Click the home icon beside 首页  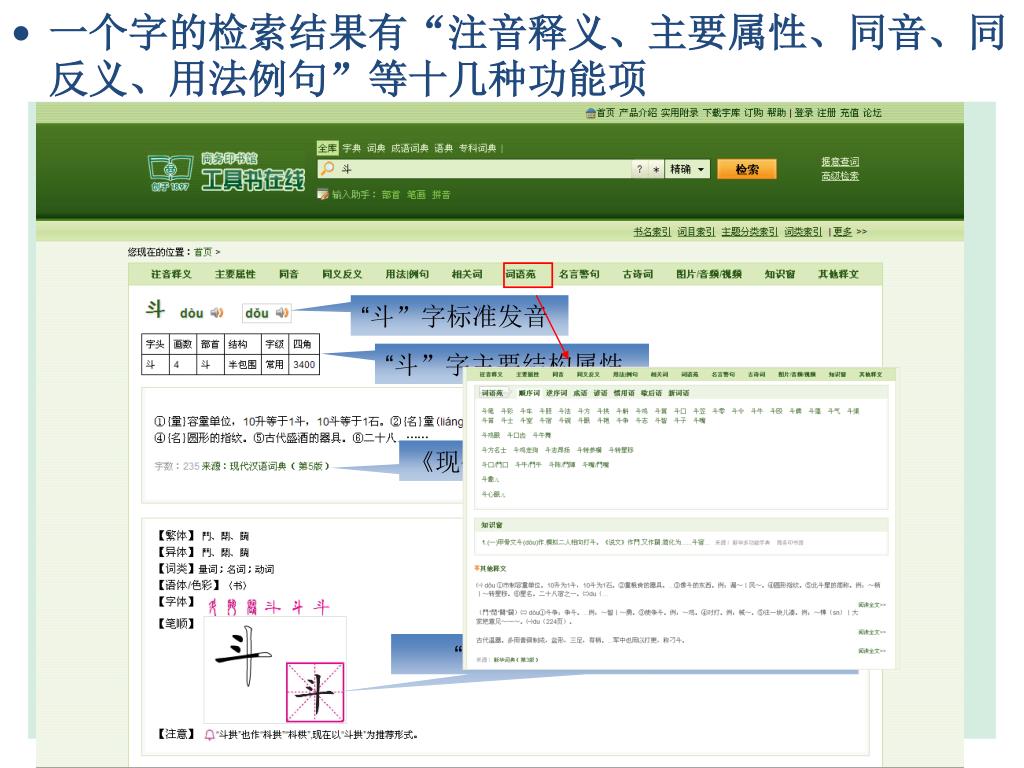(590, 113)
